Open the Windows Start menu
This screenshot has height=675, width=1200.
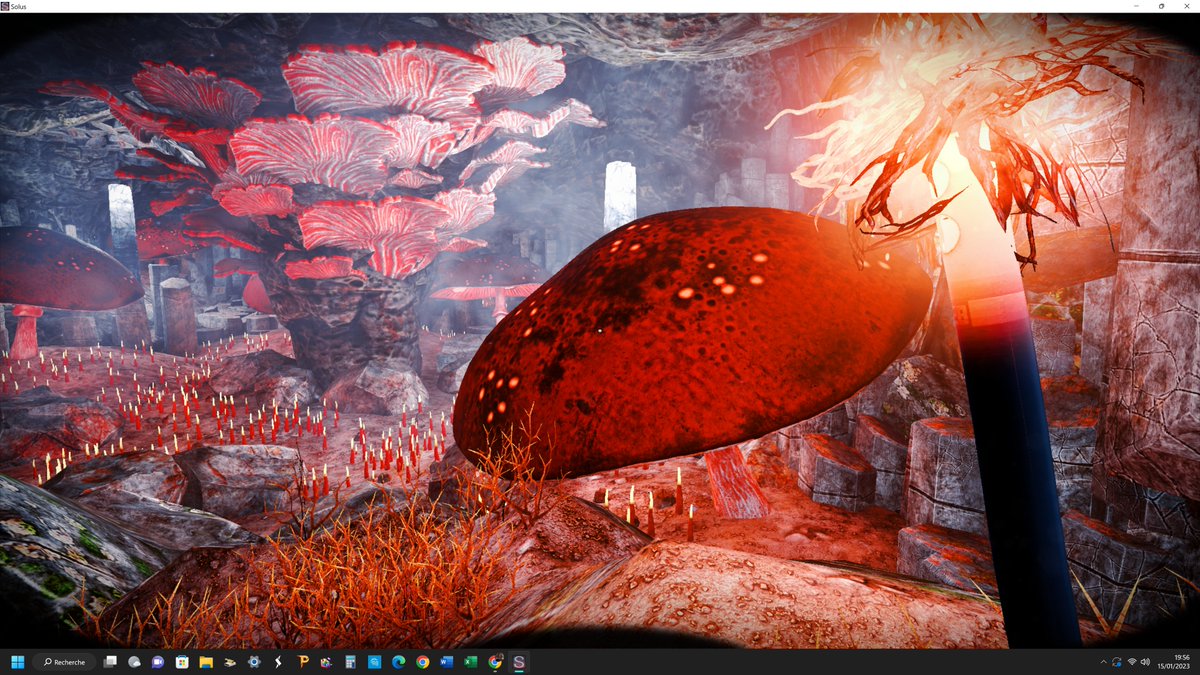click(x=17, y=662)
